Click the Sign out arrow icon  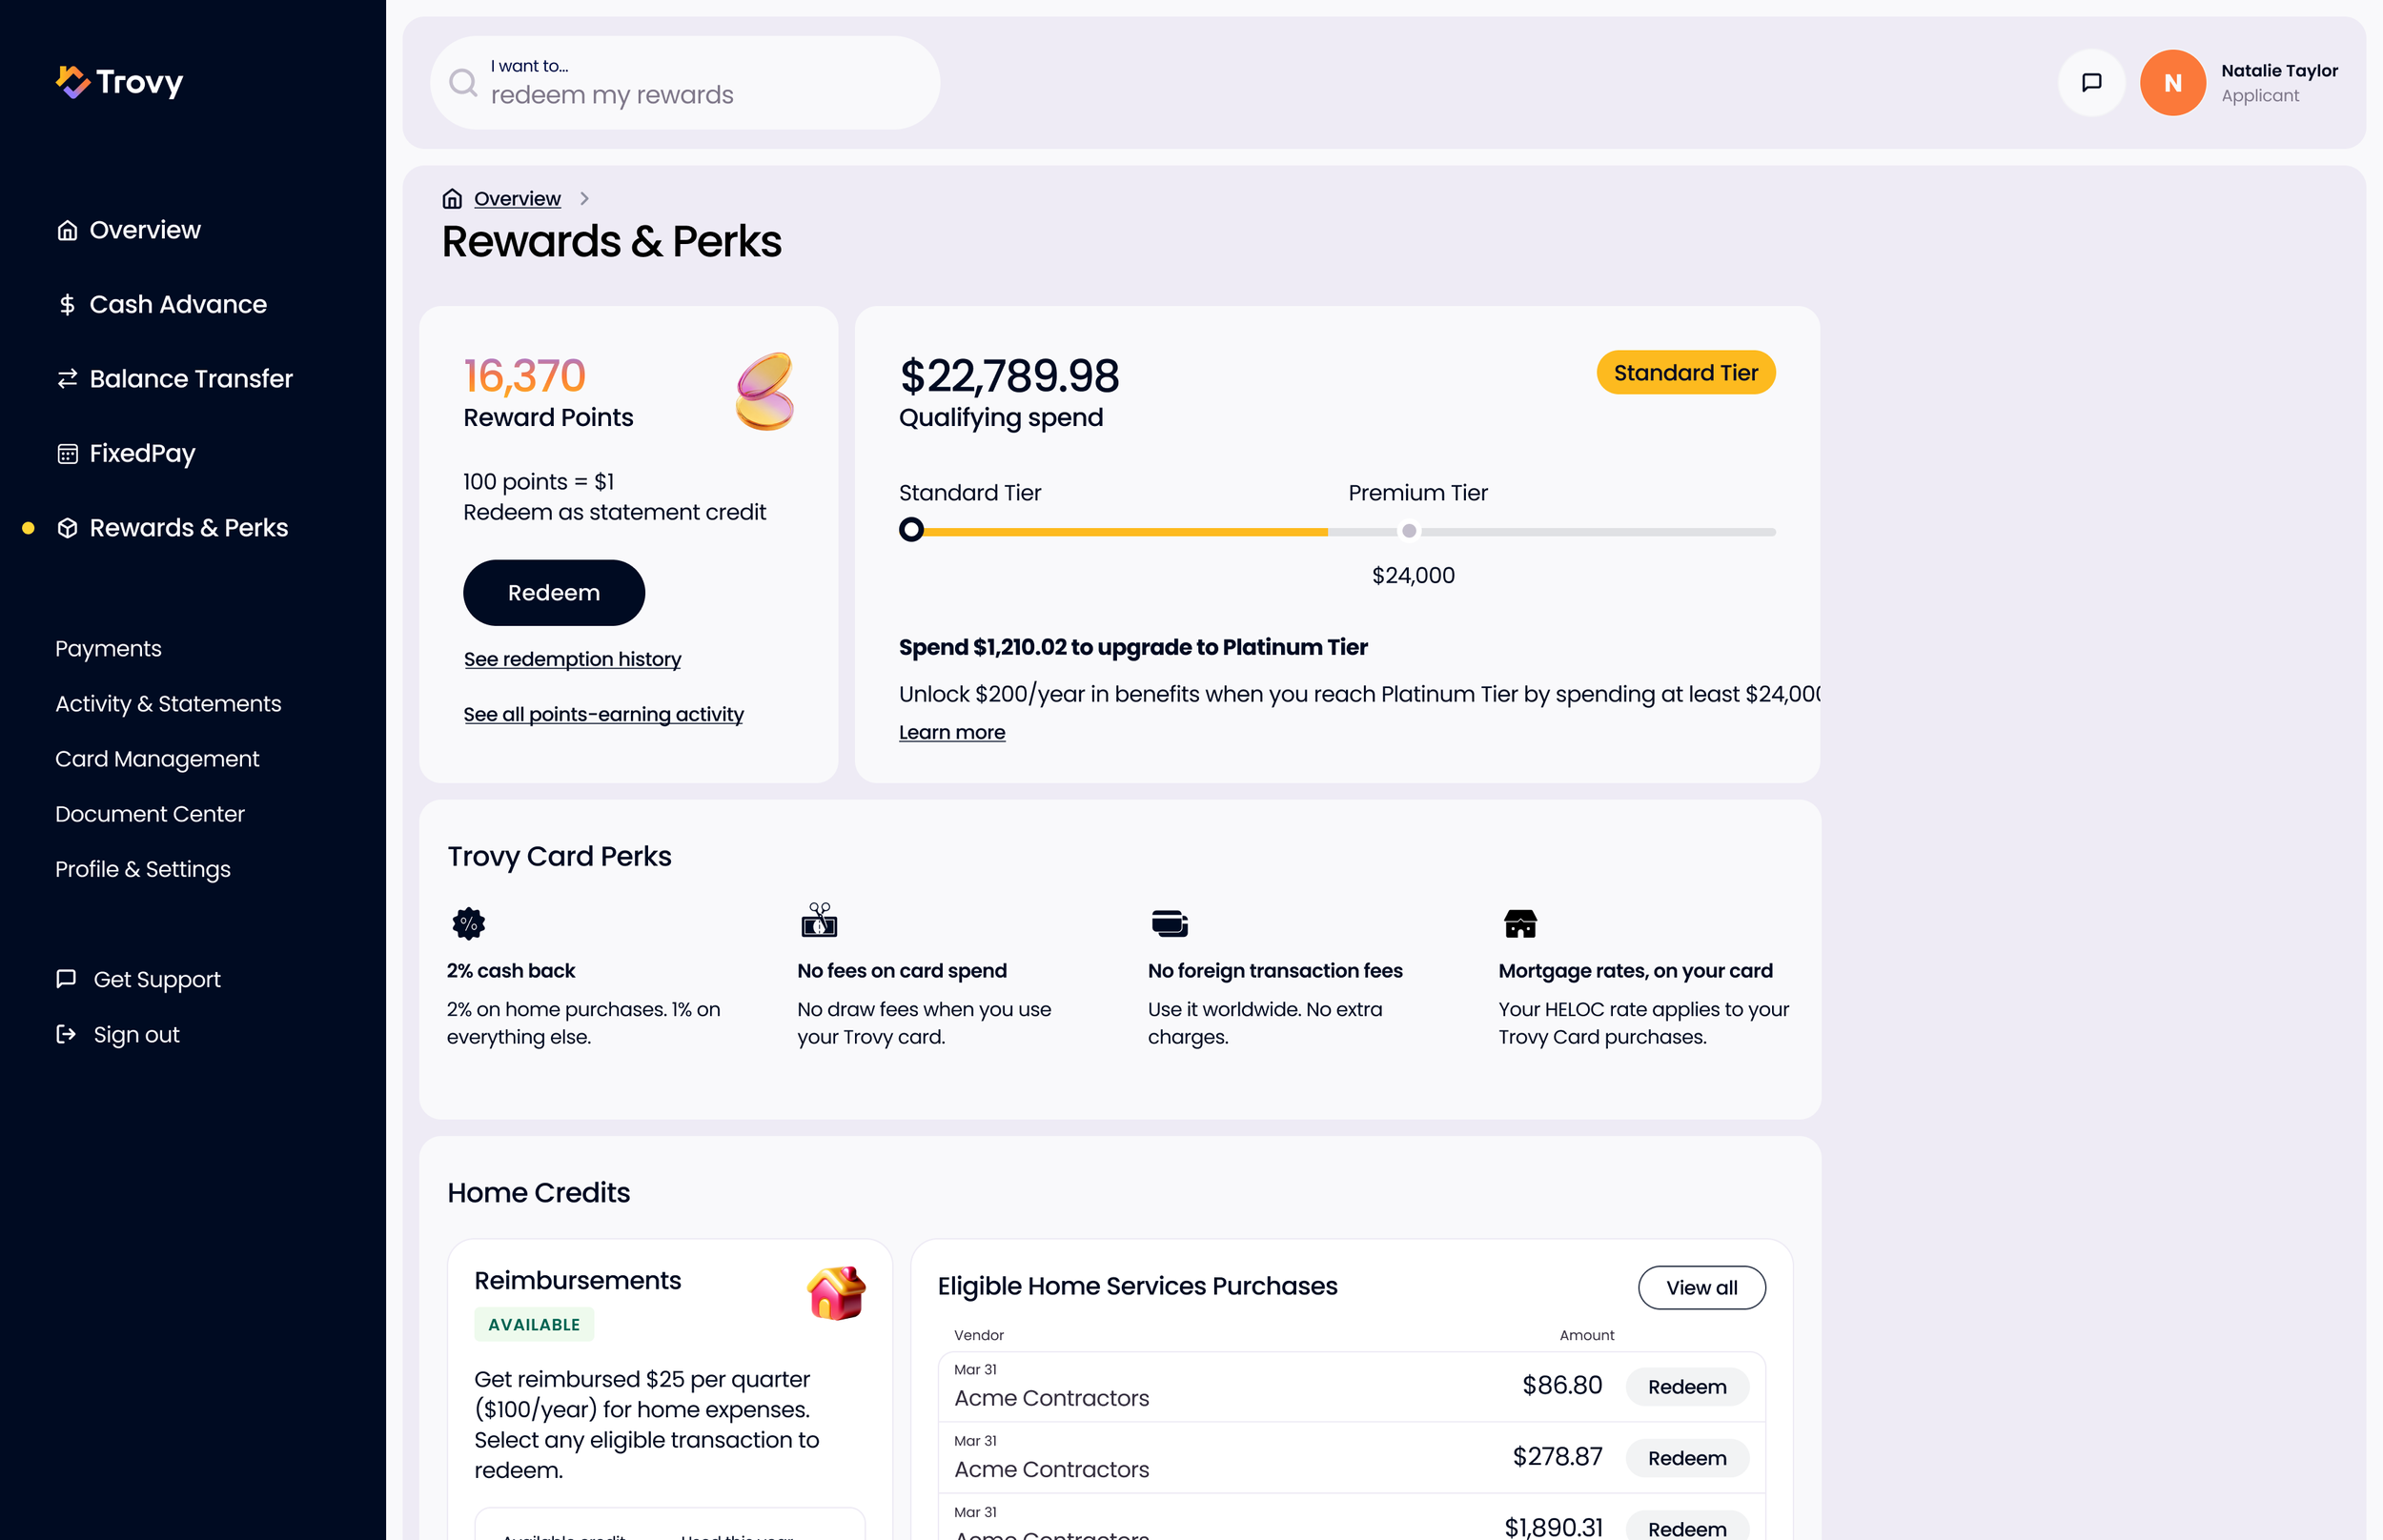point(66,1034)
